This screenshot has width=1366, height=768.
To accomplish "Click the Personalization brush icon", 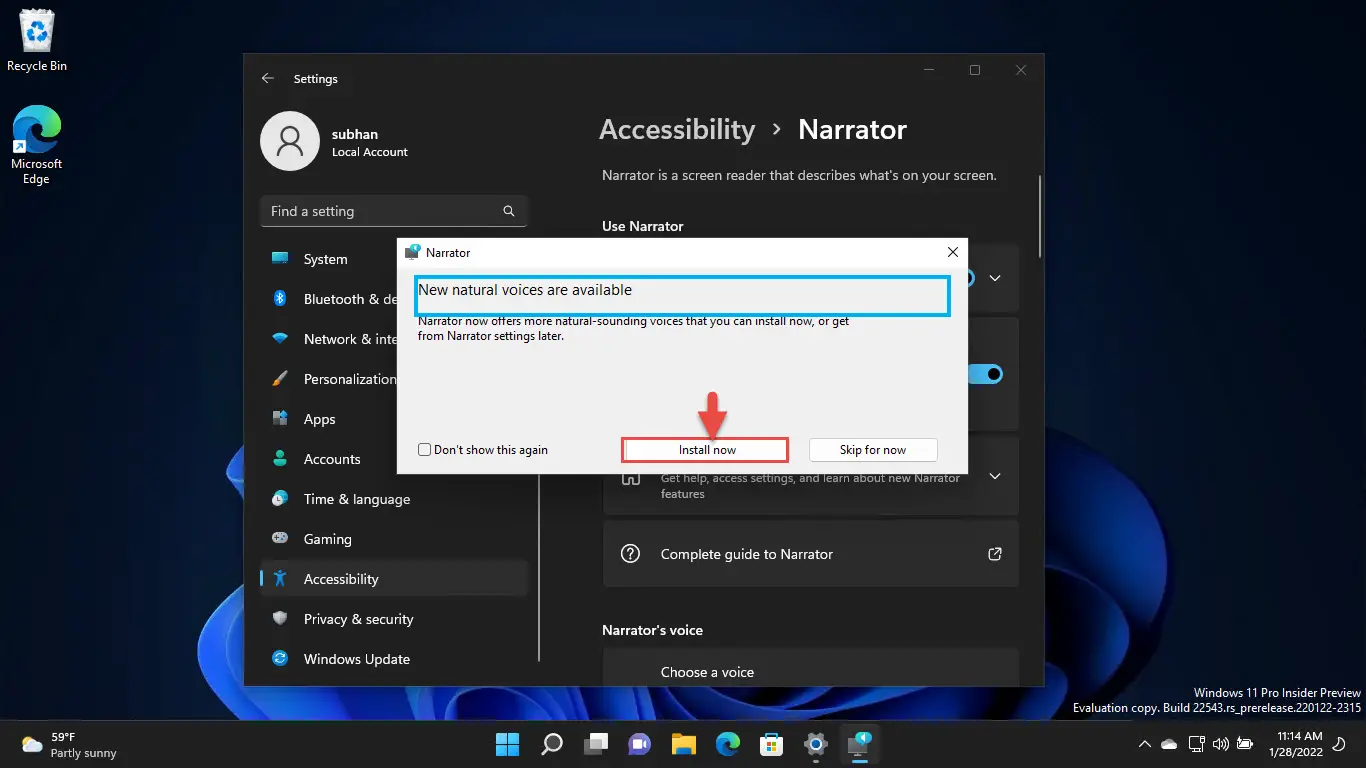I will pos(281,379).
